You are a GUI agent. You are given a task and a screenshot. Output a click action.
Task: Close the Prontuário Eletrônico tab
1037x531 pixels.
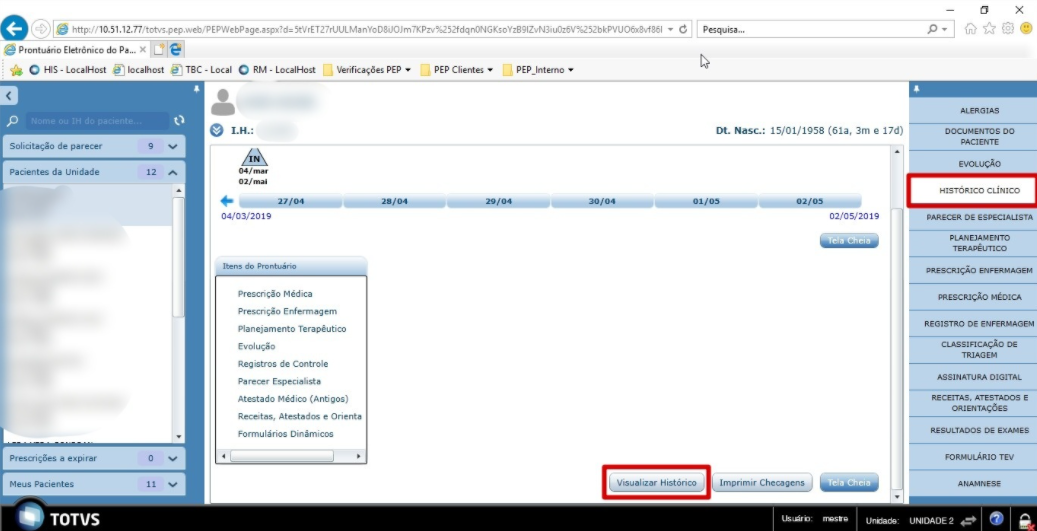[143, 50]
